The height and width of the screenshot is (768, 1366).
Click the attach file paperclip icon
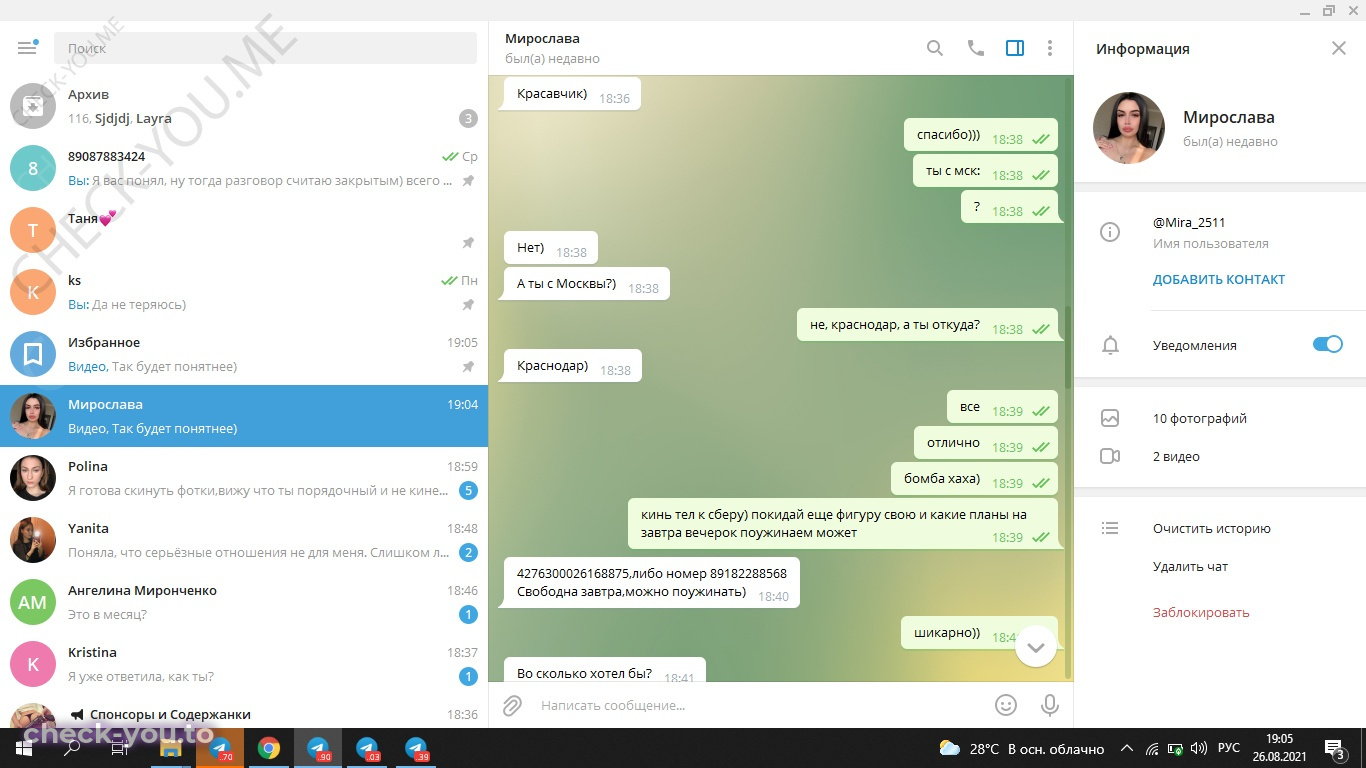coord(512,705)
